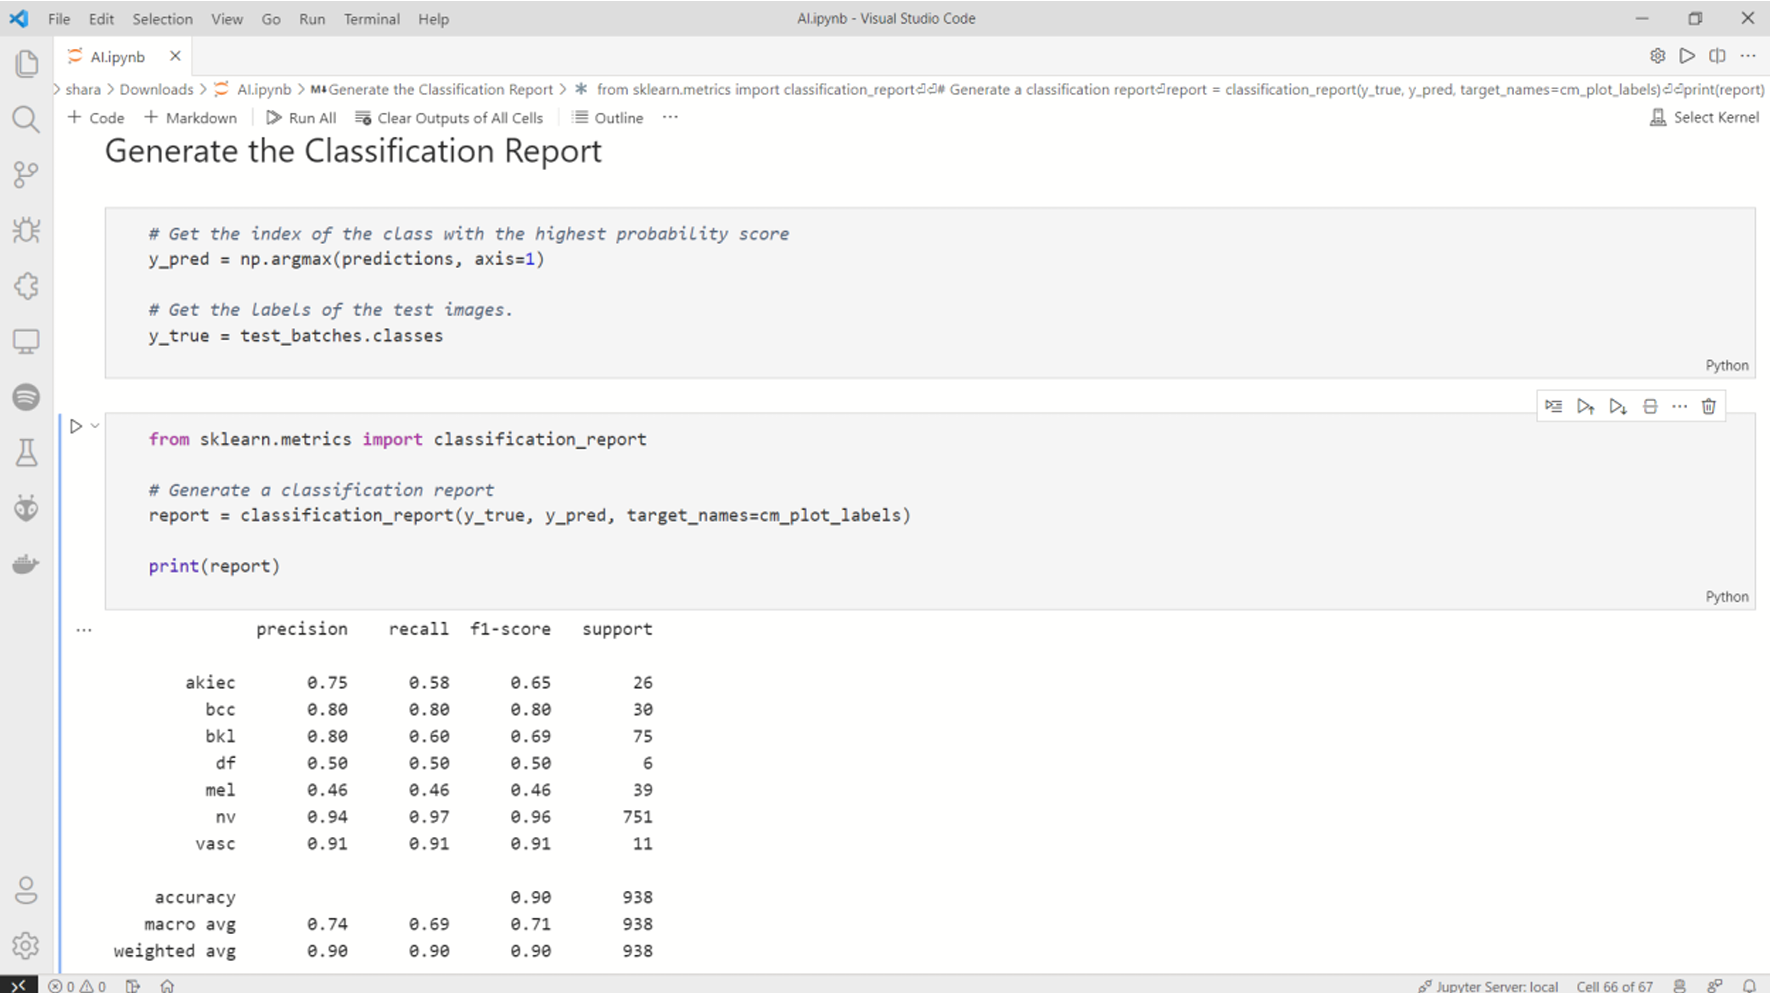Open editor More Actions ellipsis
This screenshot has height=993, width=1770.
coord(1748,56)
